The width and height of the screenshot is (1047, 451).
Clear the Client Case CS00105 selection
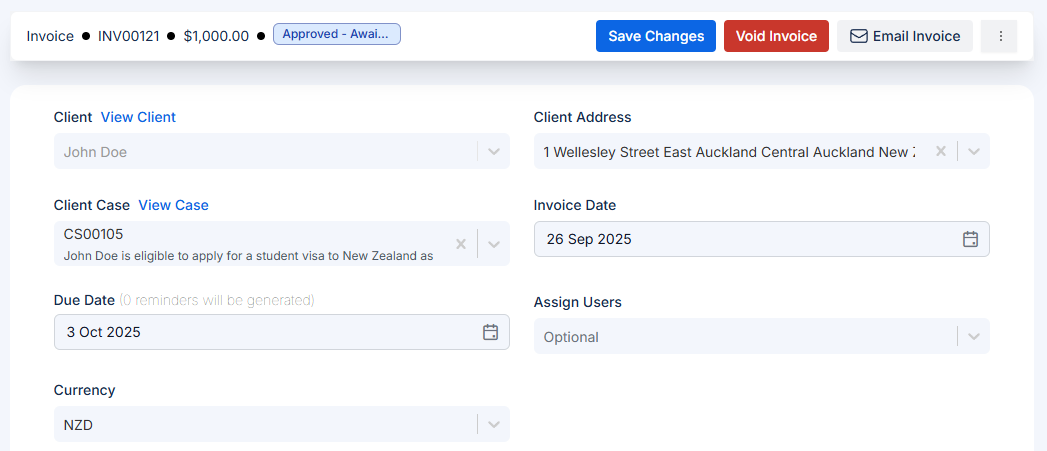coord(461,244)
